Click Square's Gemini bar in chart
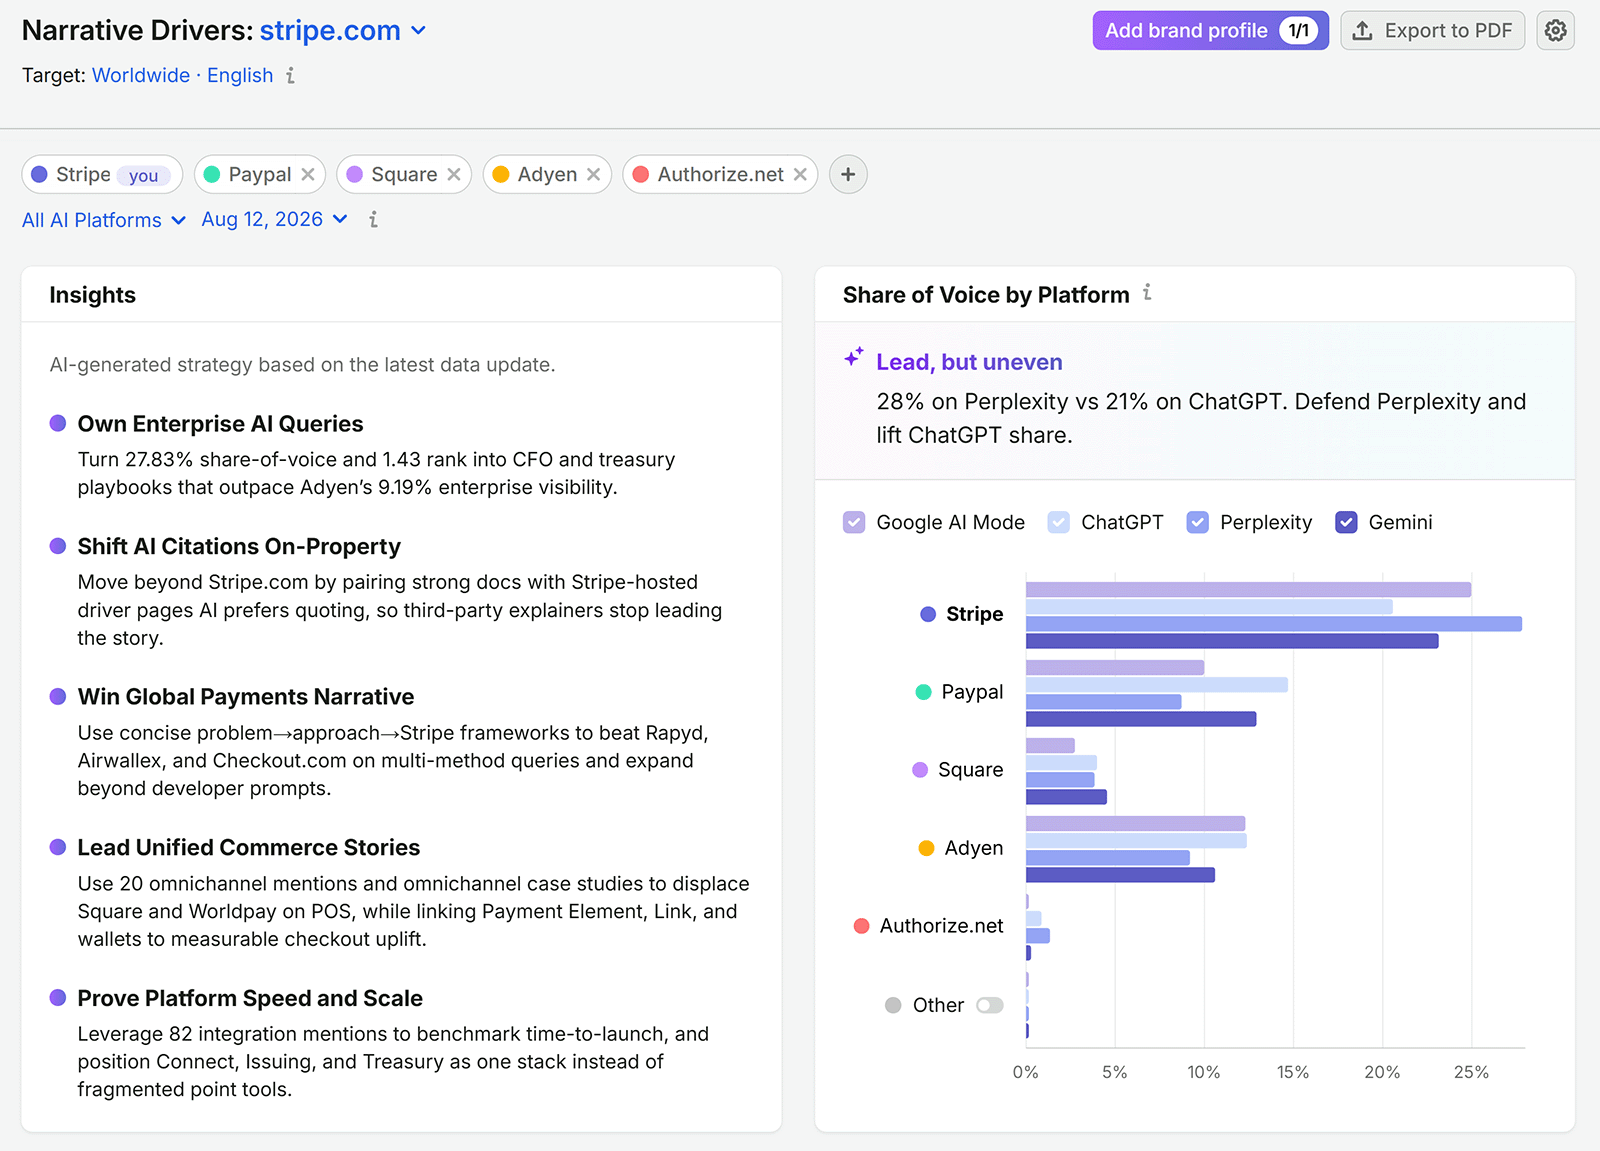 coord(1066,797)
